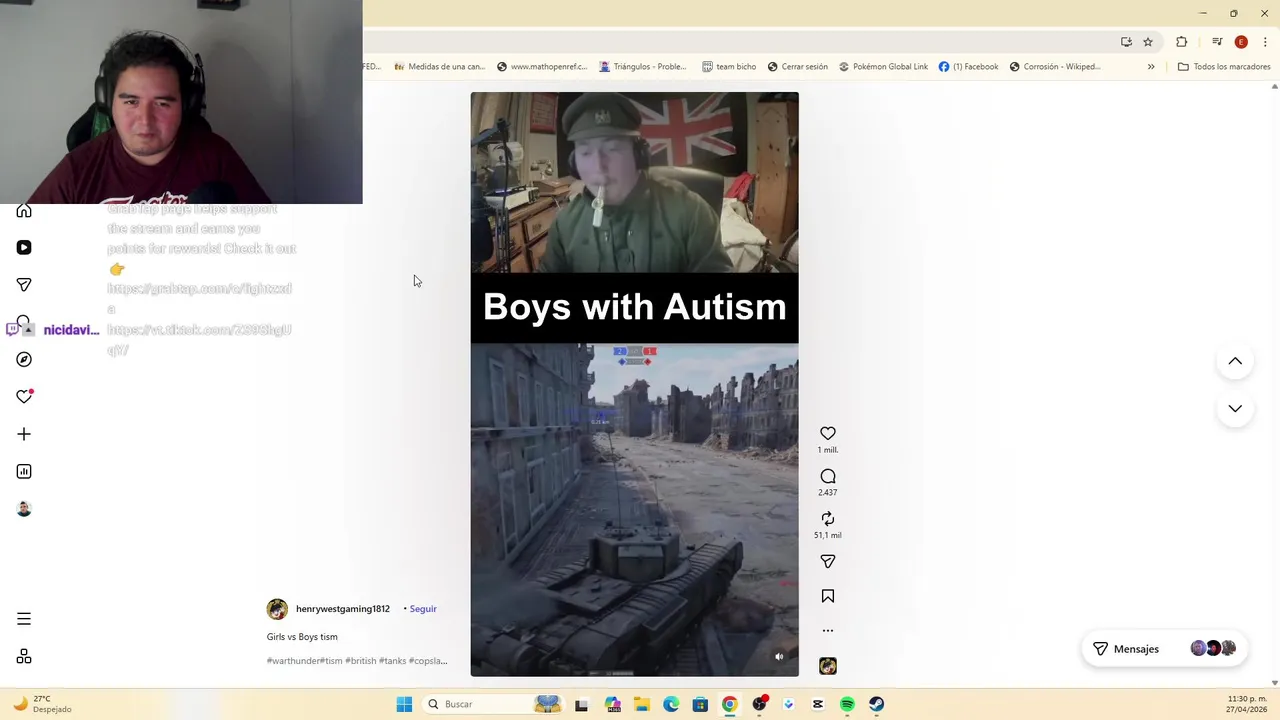Click the taskbar Buscar search field
The height and width of the screenshot is (720, 1280).
click(493, 704)
